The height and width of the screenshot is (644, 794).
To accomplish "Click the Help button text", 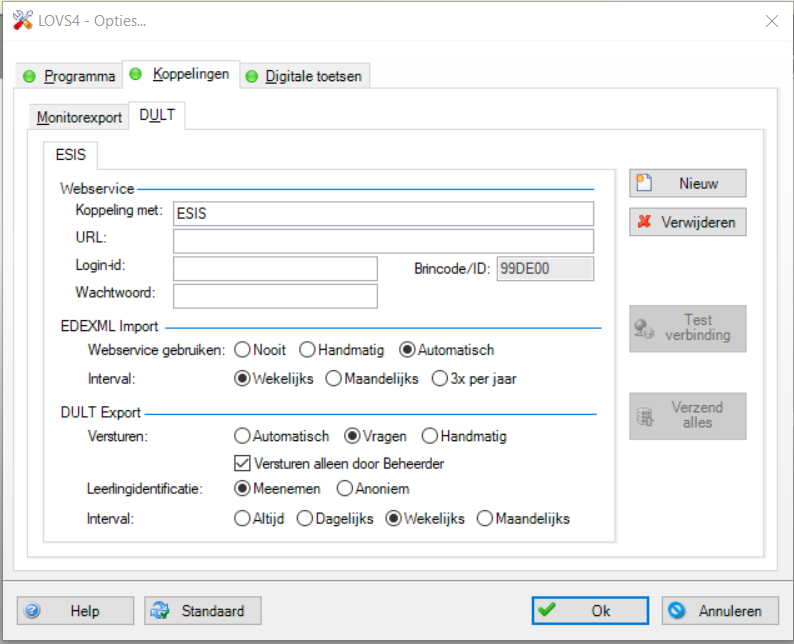I will point(85,611).
